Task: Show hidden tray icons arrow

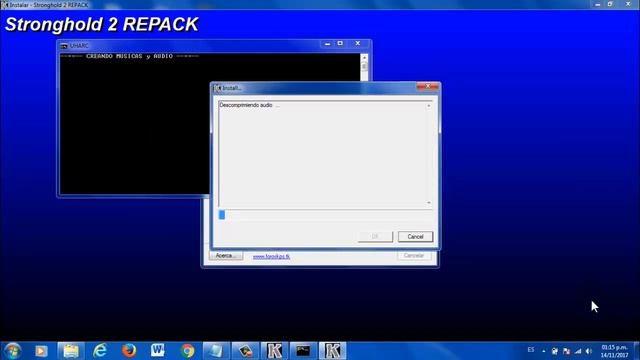Action: coord(544,351)
